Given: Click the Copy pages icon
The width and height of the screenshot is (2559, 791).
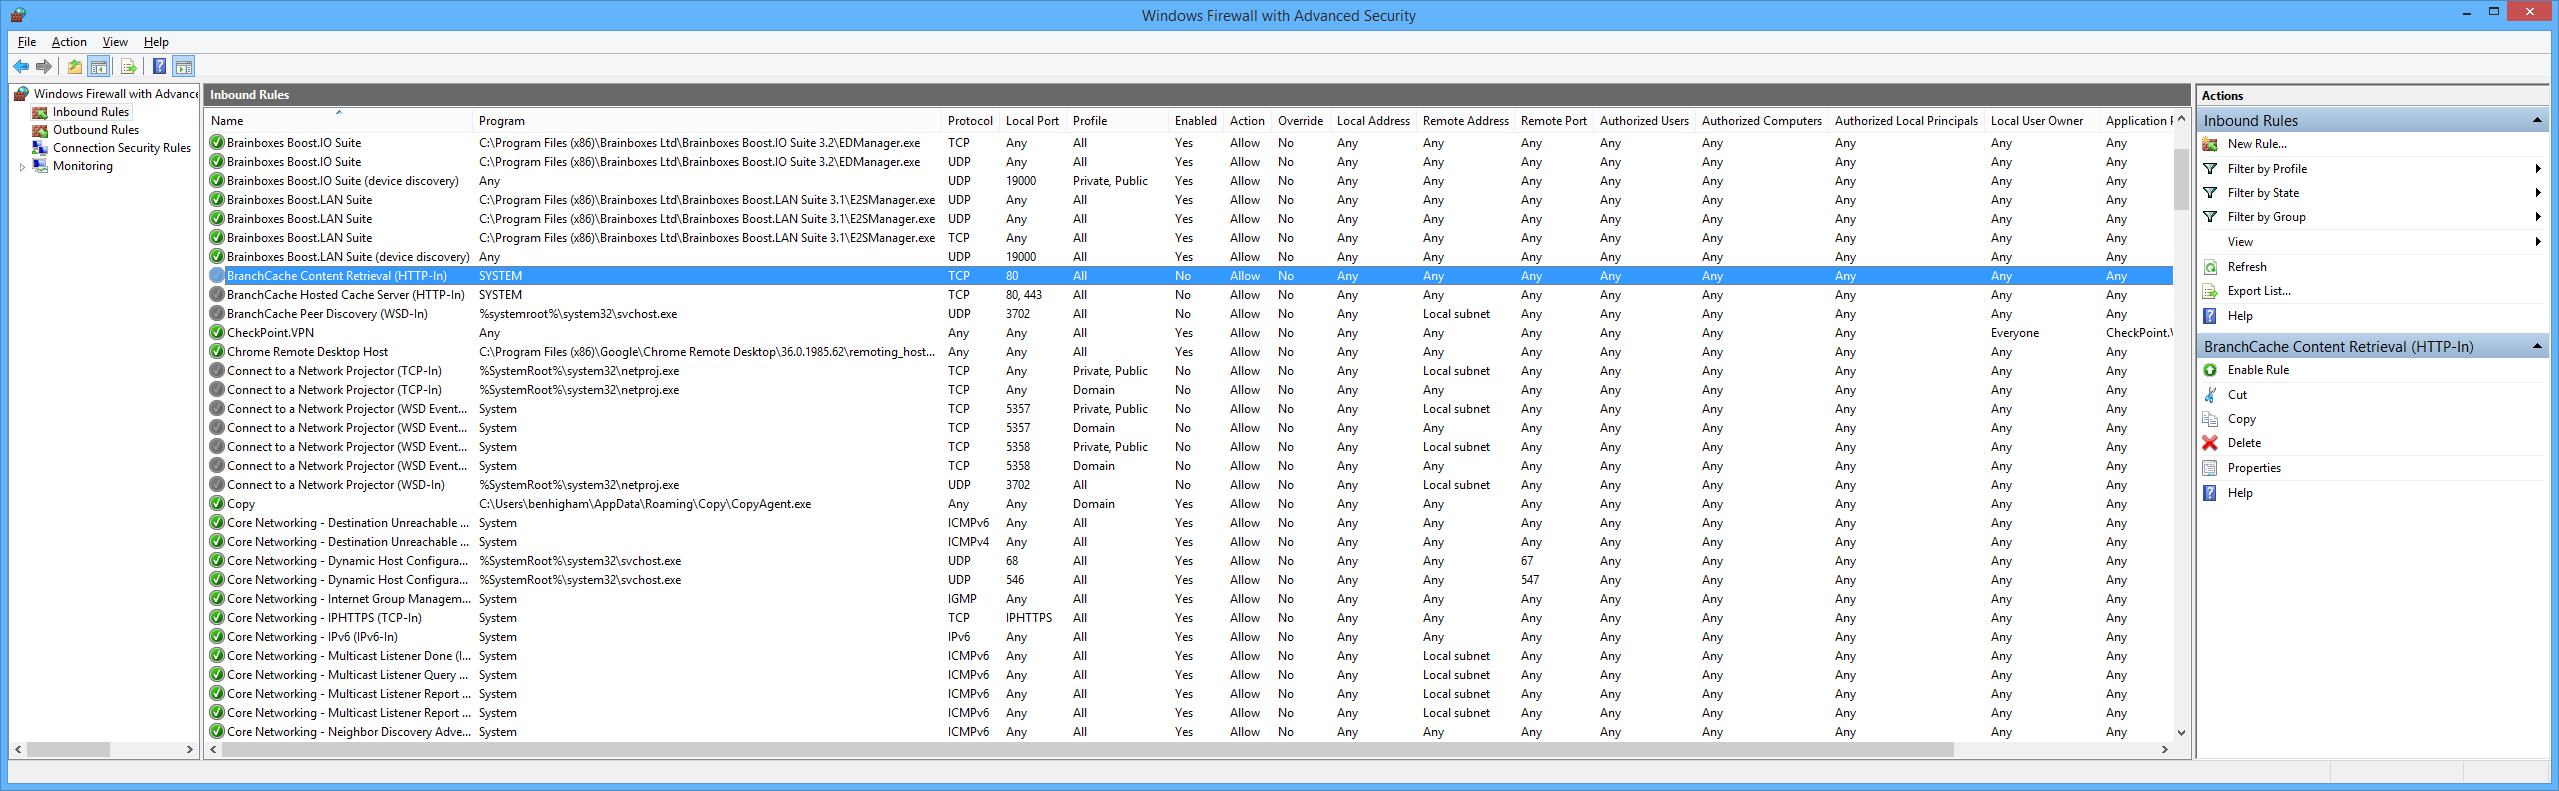Looking at the screenshot, I should (x=2211, y=419).
